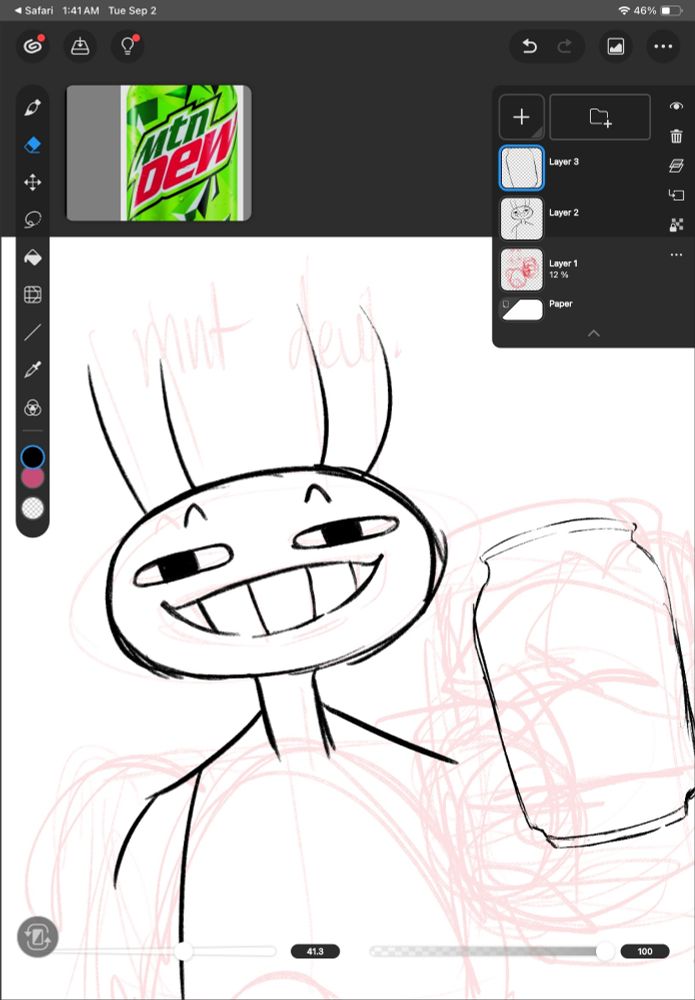Pick the pink color chip

tap(33, 478)
